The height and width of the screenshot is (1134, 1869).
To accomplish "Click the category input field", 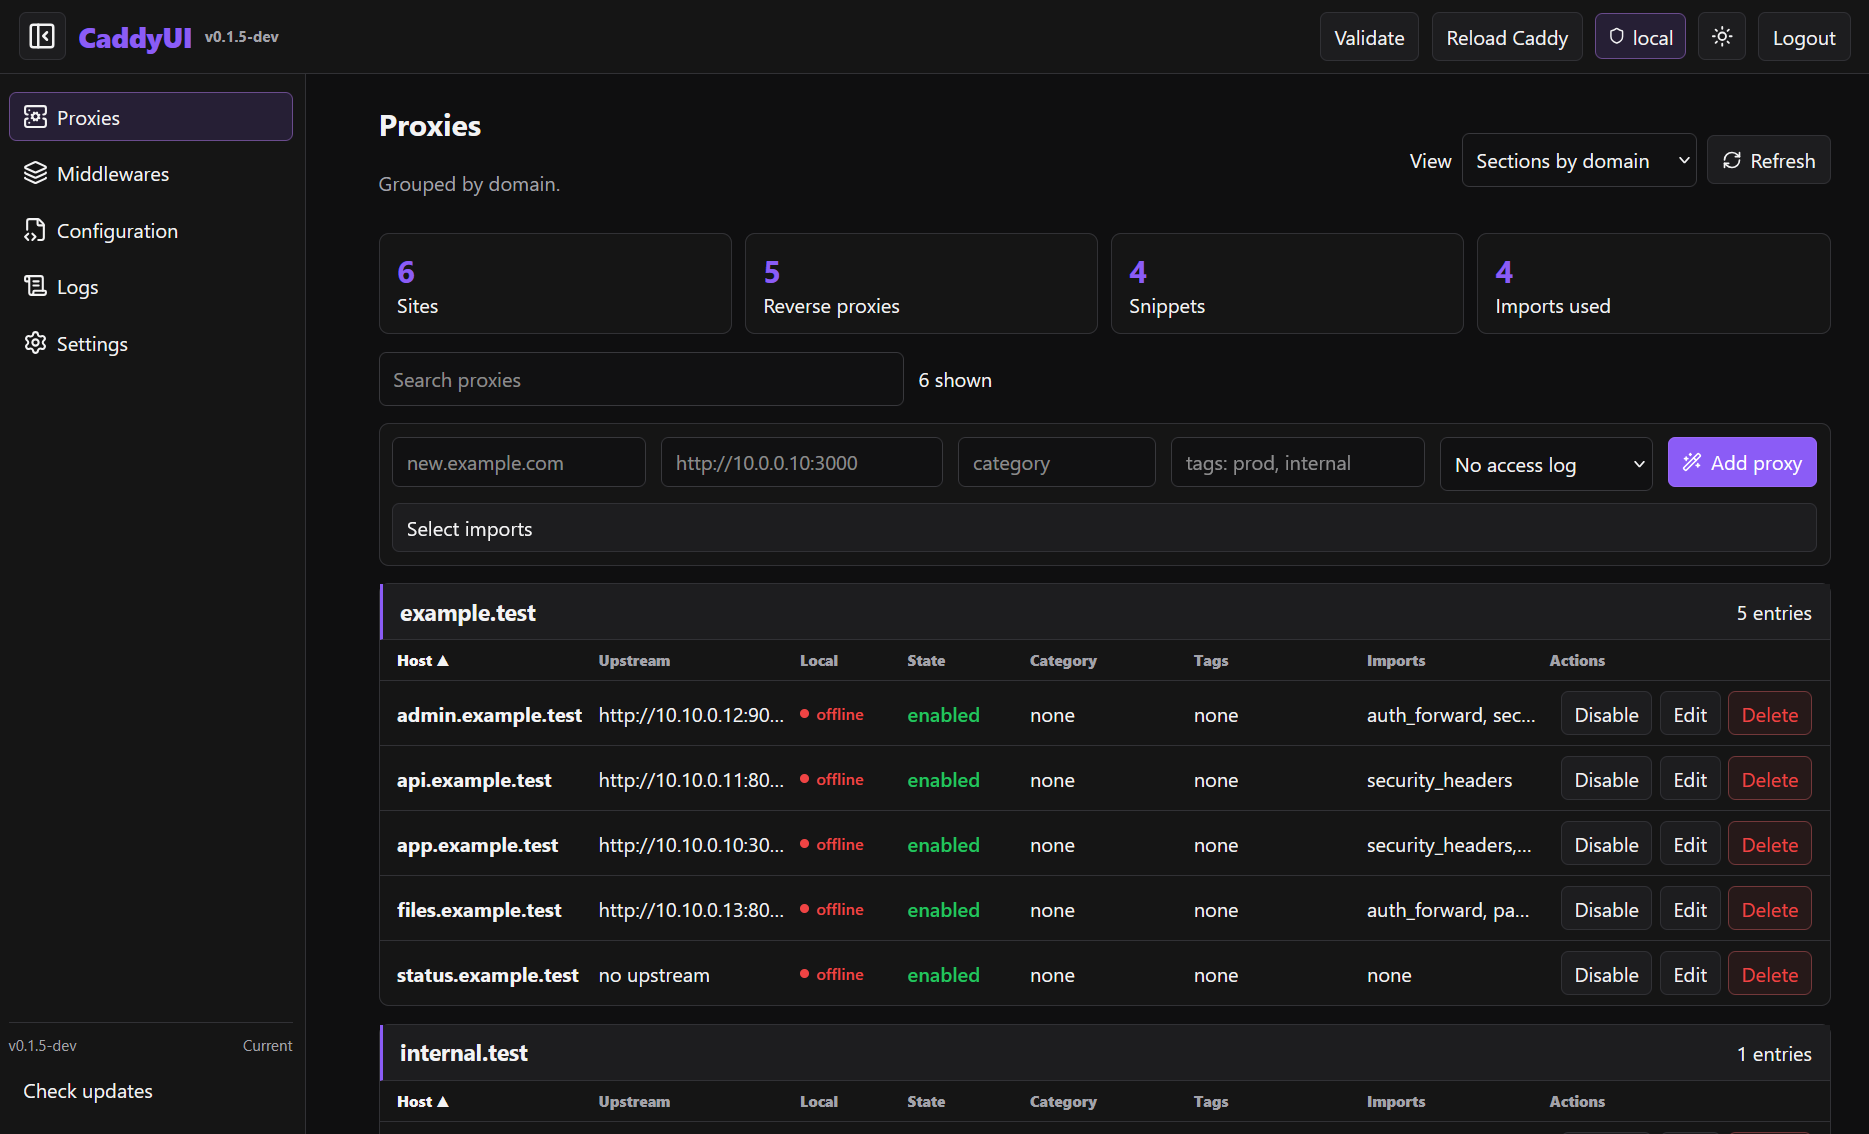I will [x=1056, y=462].
